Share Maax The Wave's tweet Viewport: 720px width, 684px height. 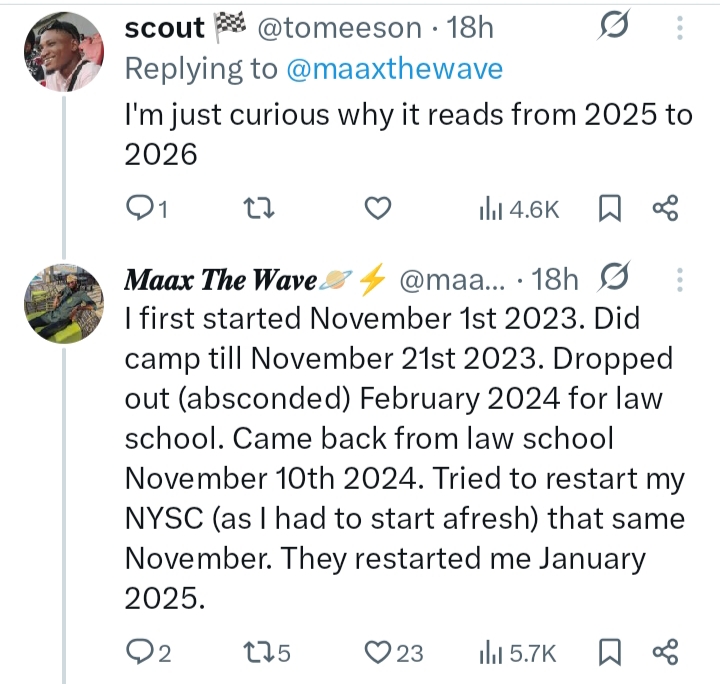[665, 653]
